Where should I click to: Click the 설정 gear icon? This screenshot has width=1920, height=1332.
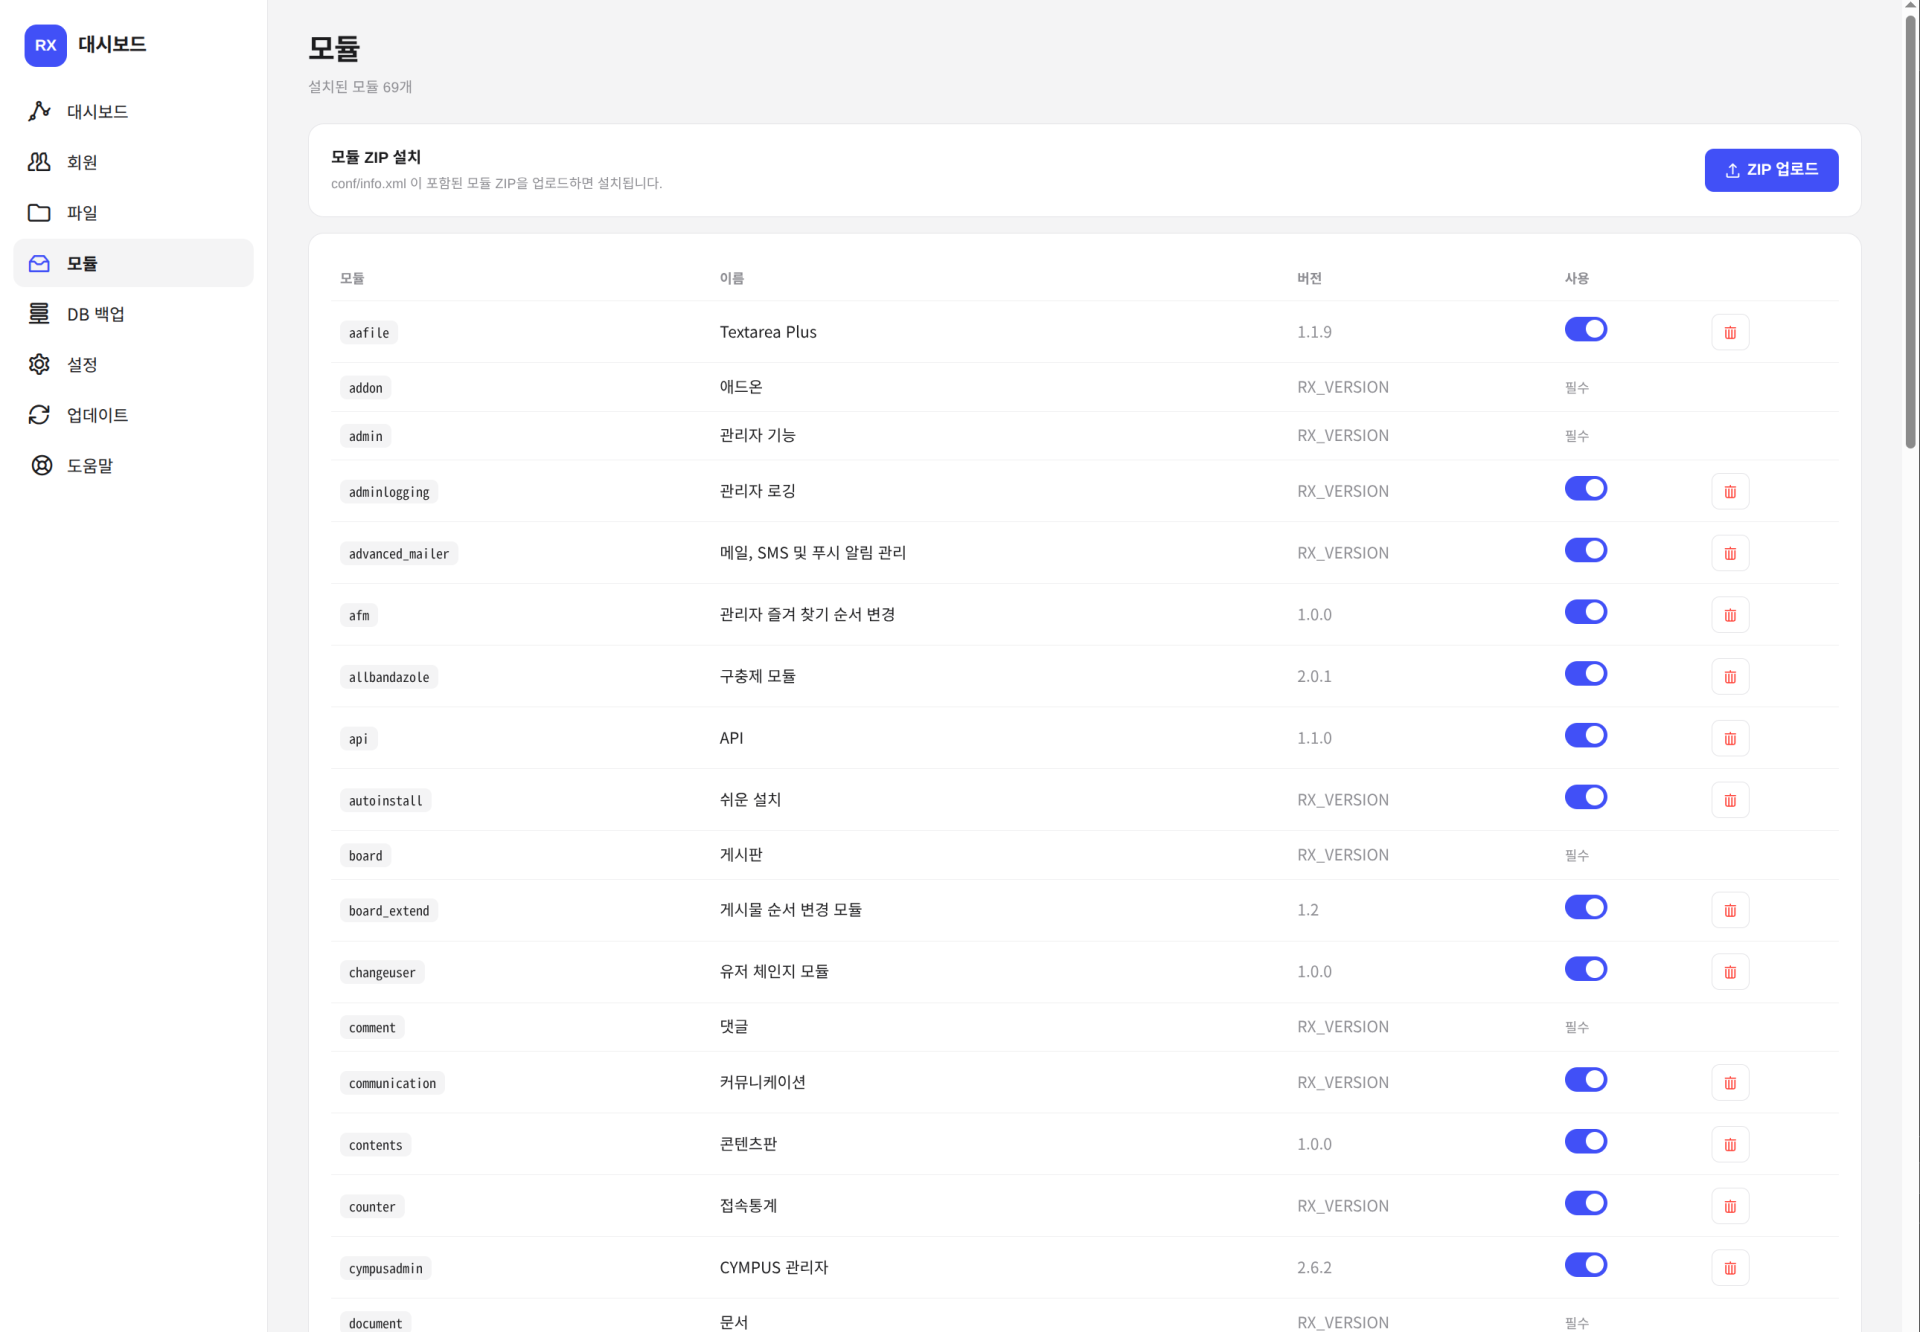pos(39,364)
